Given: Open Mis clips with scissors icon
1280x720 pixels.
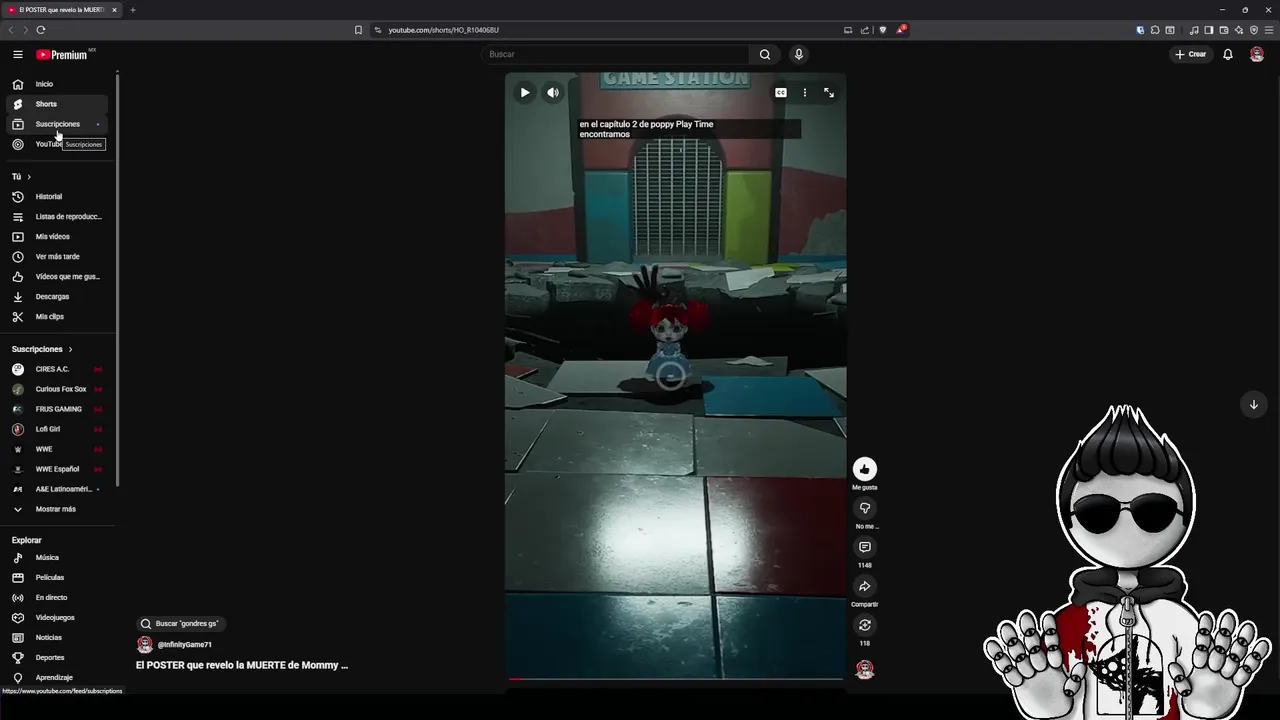Looking at the screenshot, I should tap(57, 316).
